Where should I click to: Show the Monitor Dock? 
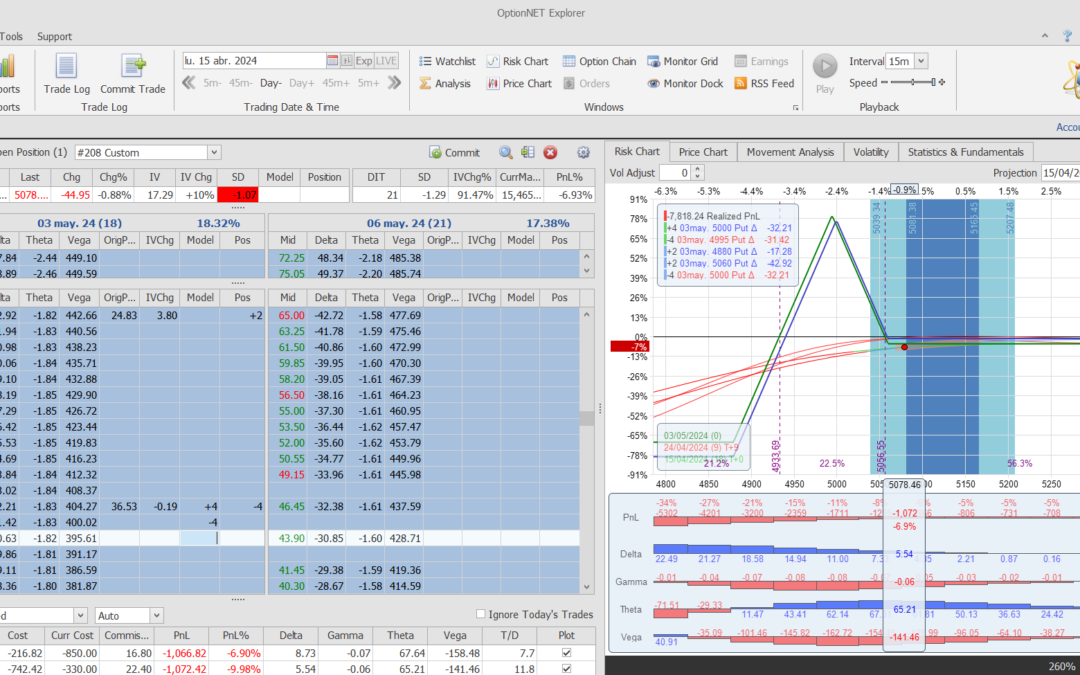[x=684, y=84]
